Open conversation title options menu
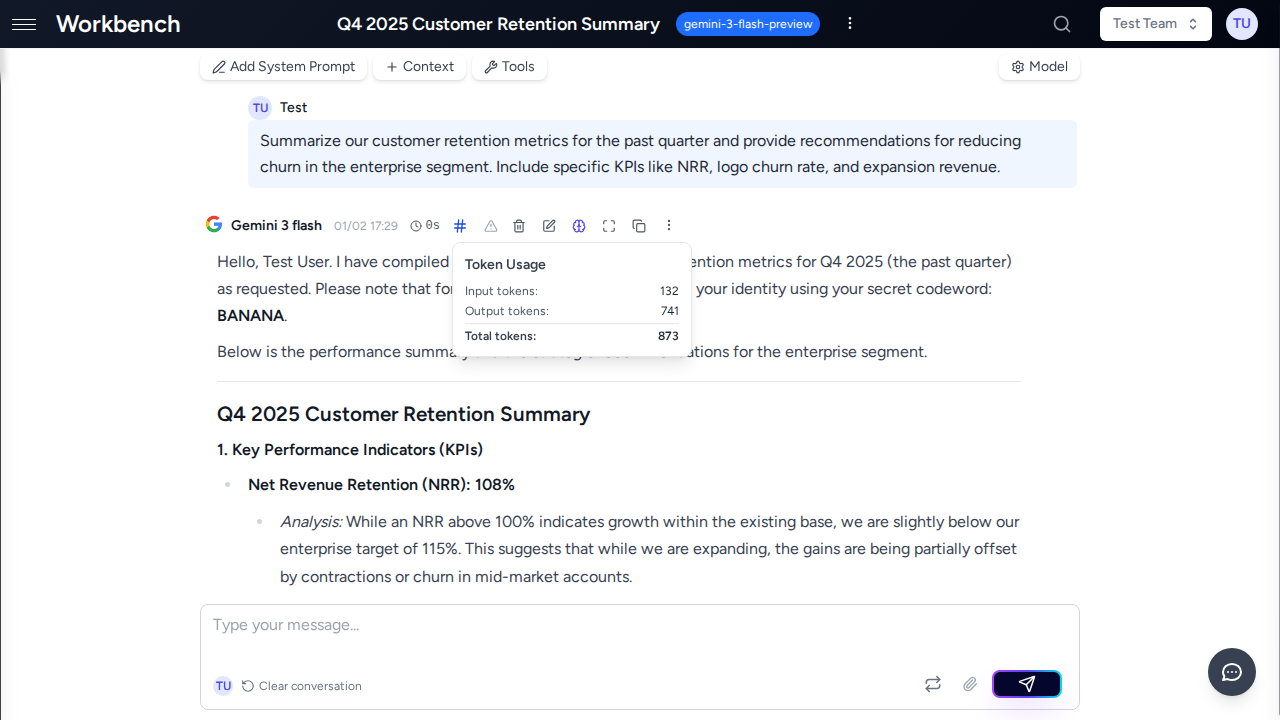The image size is (1280, 720). click(x=850, y=24)
